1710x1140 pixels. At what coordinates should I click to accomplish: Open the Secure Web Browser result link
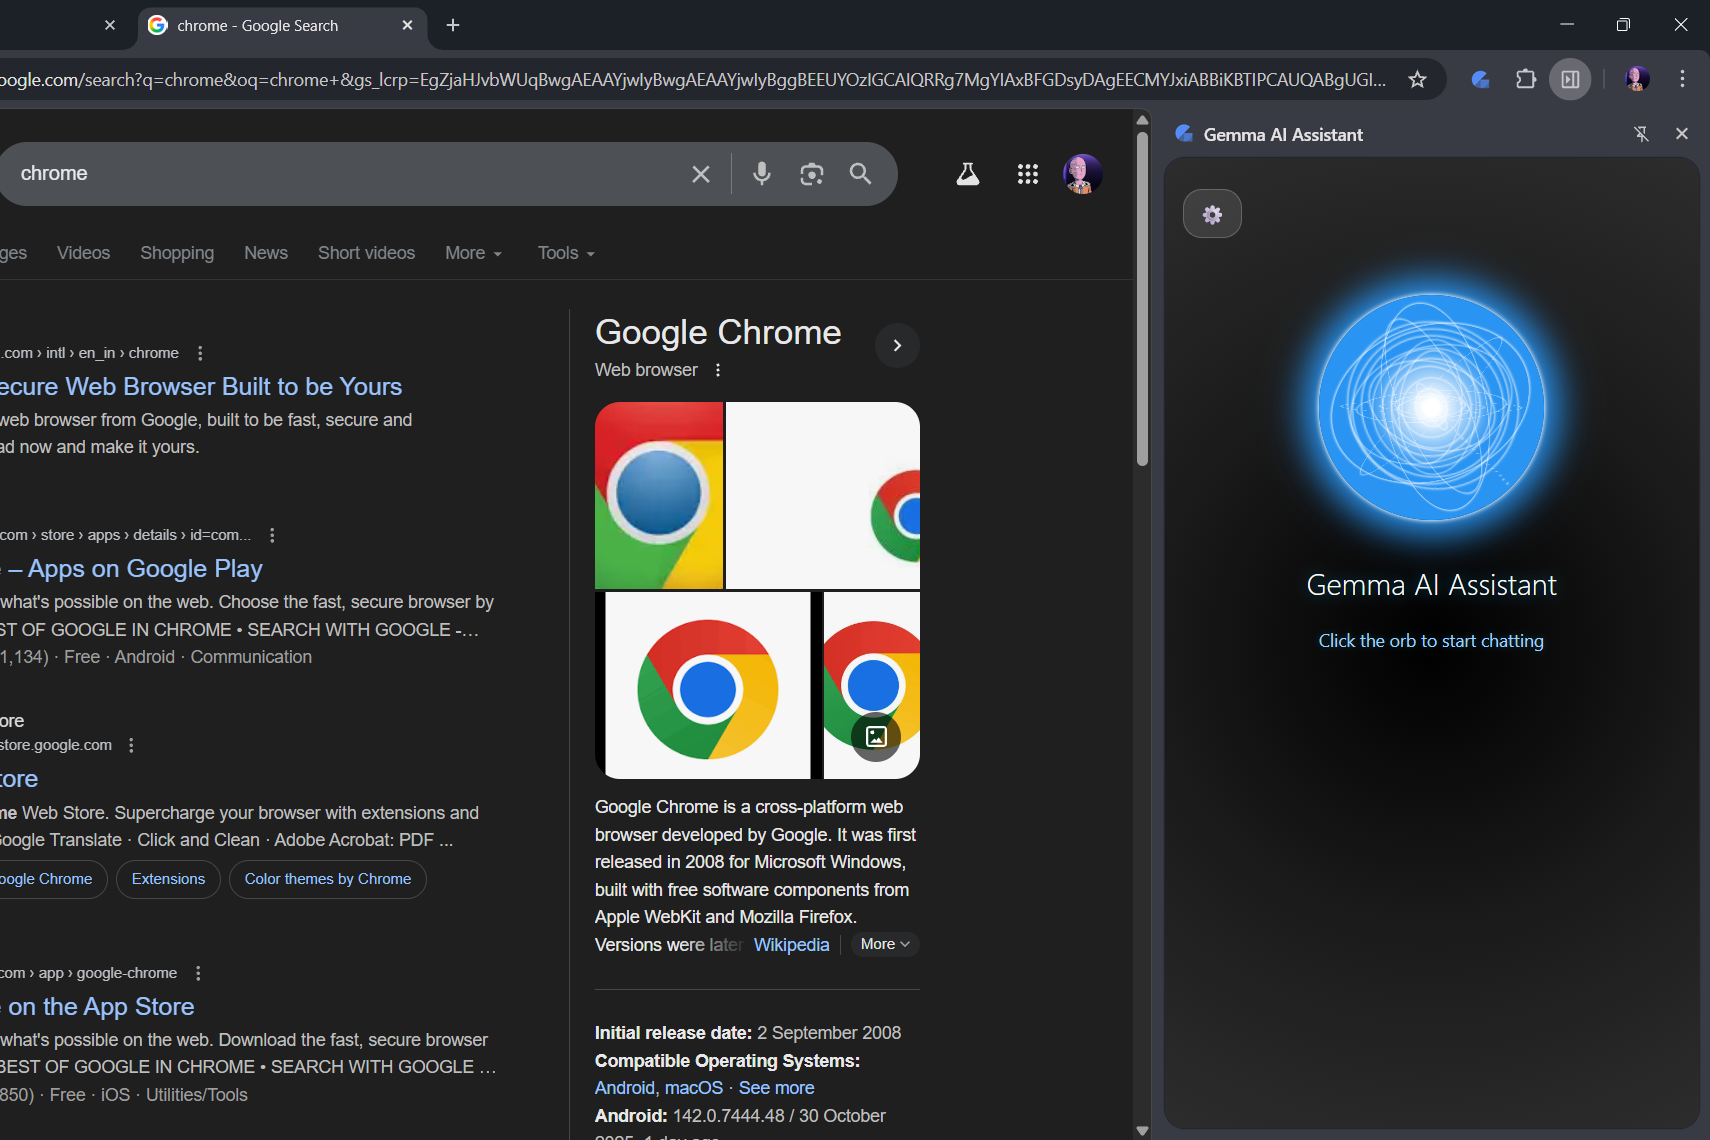click(201, 387)
